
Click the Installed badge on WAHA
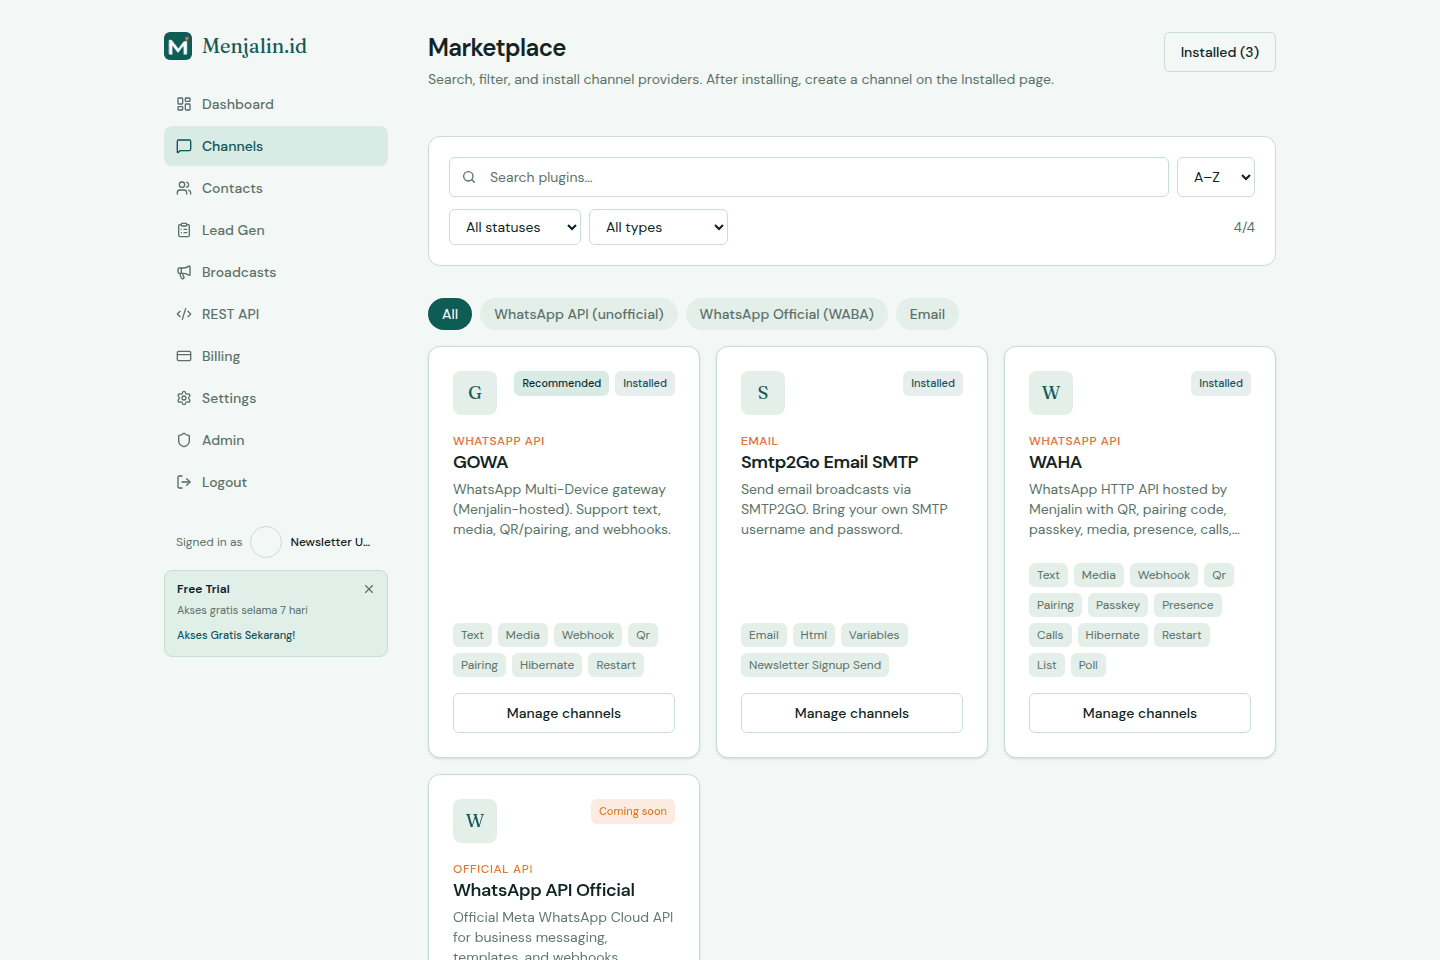tap(1221, 383)
